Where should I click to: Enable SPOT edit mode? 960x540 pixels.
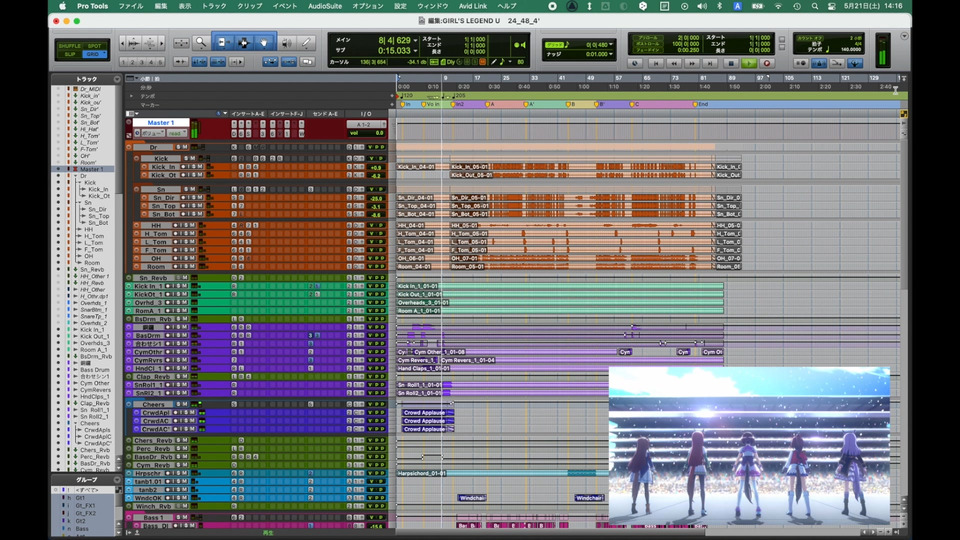94,46
